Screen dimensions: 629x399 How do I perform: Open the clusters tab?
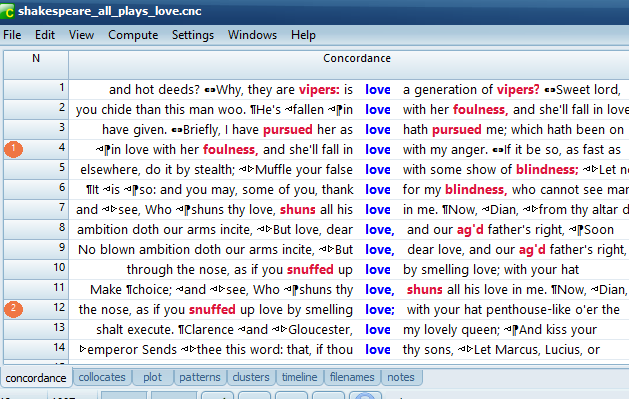pos(251,377)
